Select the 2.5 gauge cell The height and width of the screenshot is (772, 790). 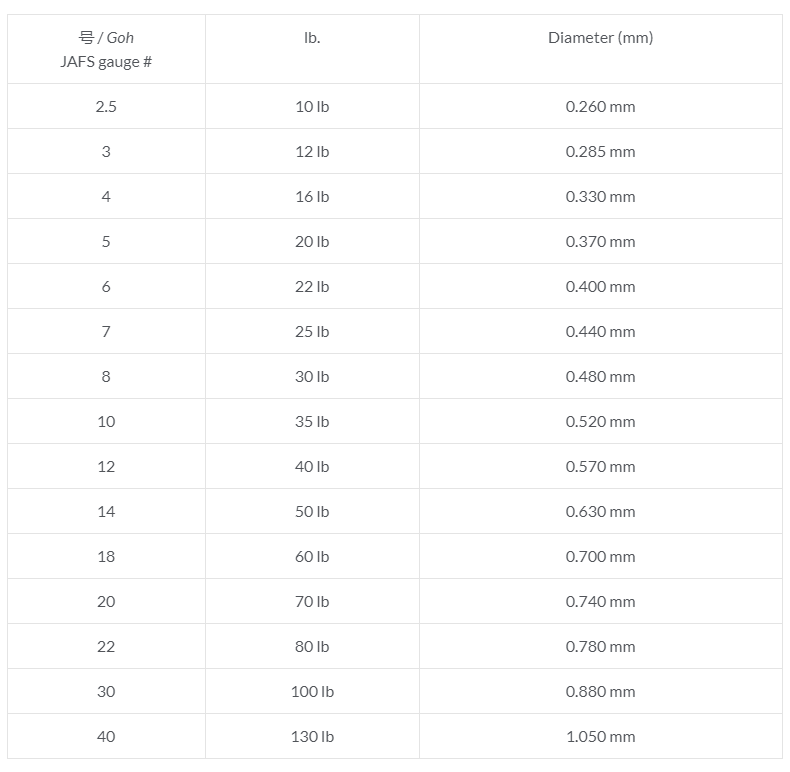[x=106, y=107]
